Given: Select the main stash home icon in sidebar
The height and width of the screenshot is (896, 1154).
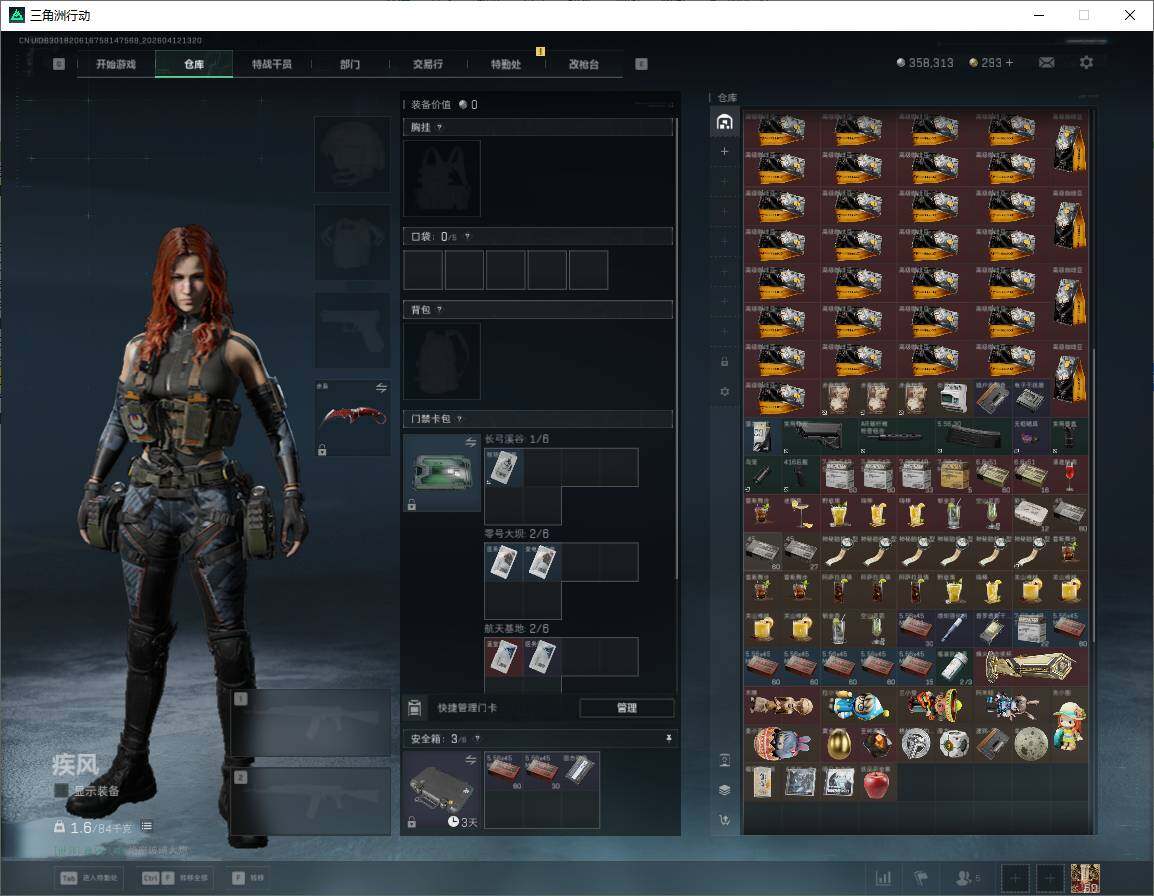Looking at the screenshot, I should [724, 121].
